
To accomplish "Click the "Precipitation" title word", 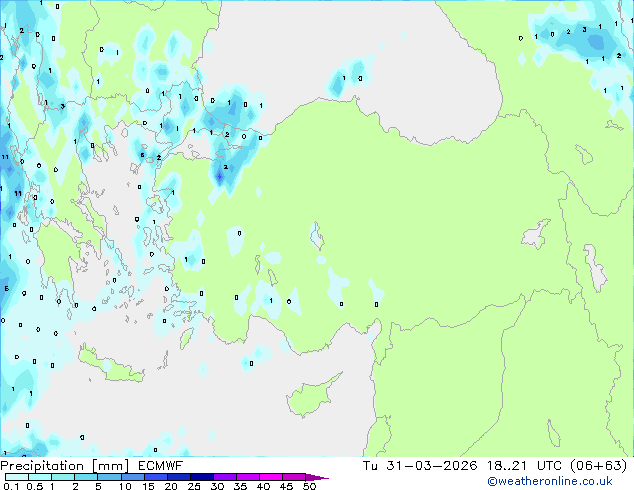I will click(x=42, y=466).
